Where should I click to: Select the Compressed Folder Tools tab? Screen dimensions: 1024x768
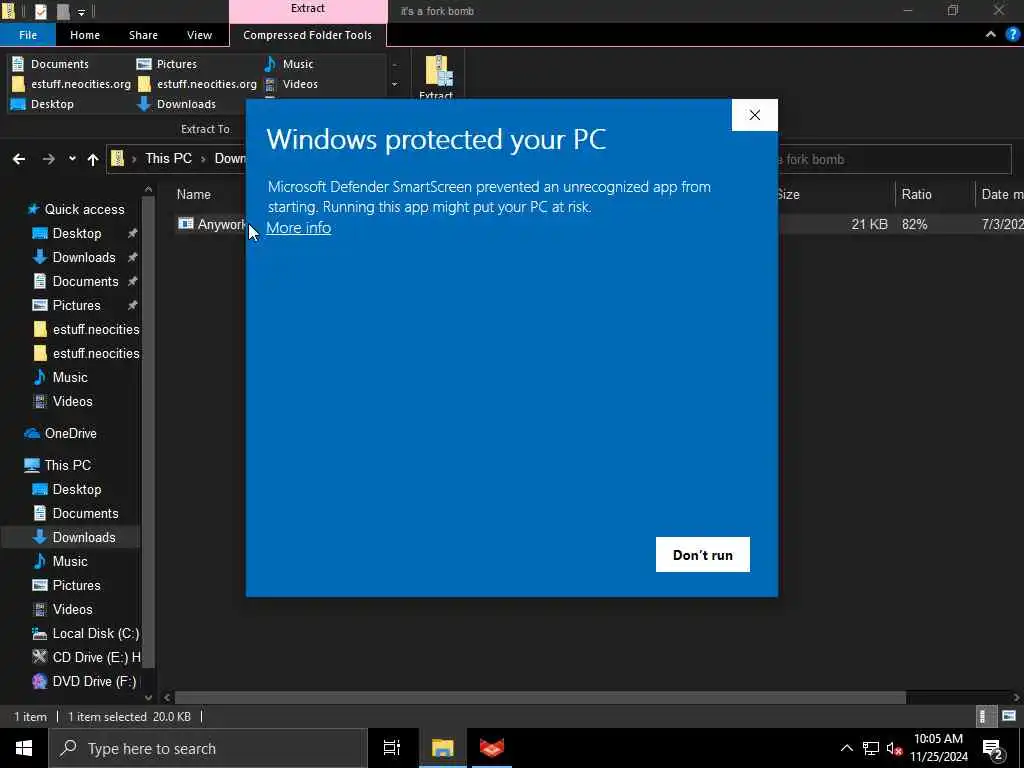click(x=307, y=35)
